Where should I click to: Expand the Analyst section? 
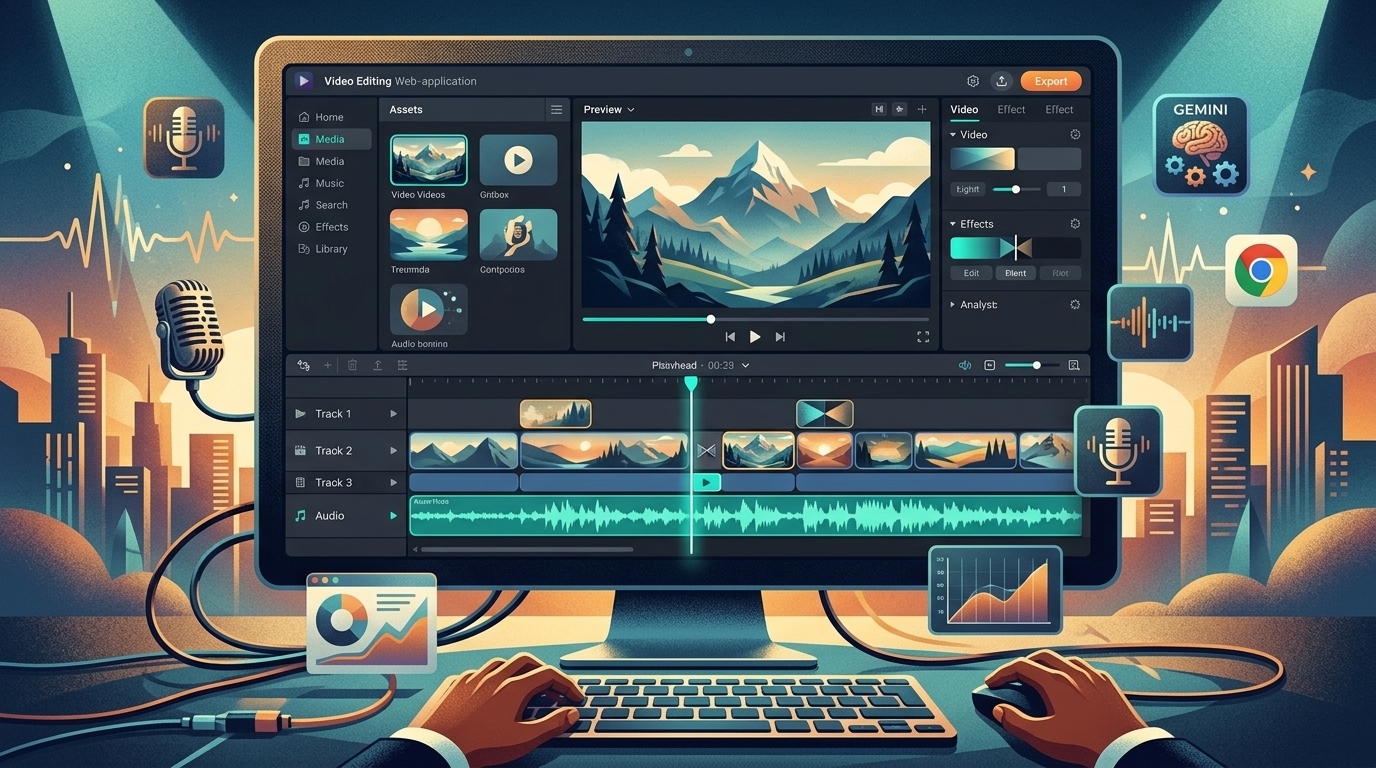[953, 304]
